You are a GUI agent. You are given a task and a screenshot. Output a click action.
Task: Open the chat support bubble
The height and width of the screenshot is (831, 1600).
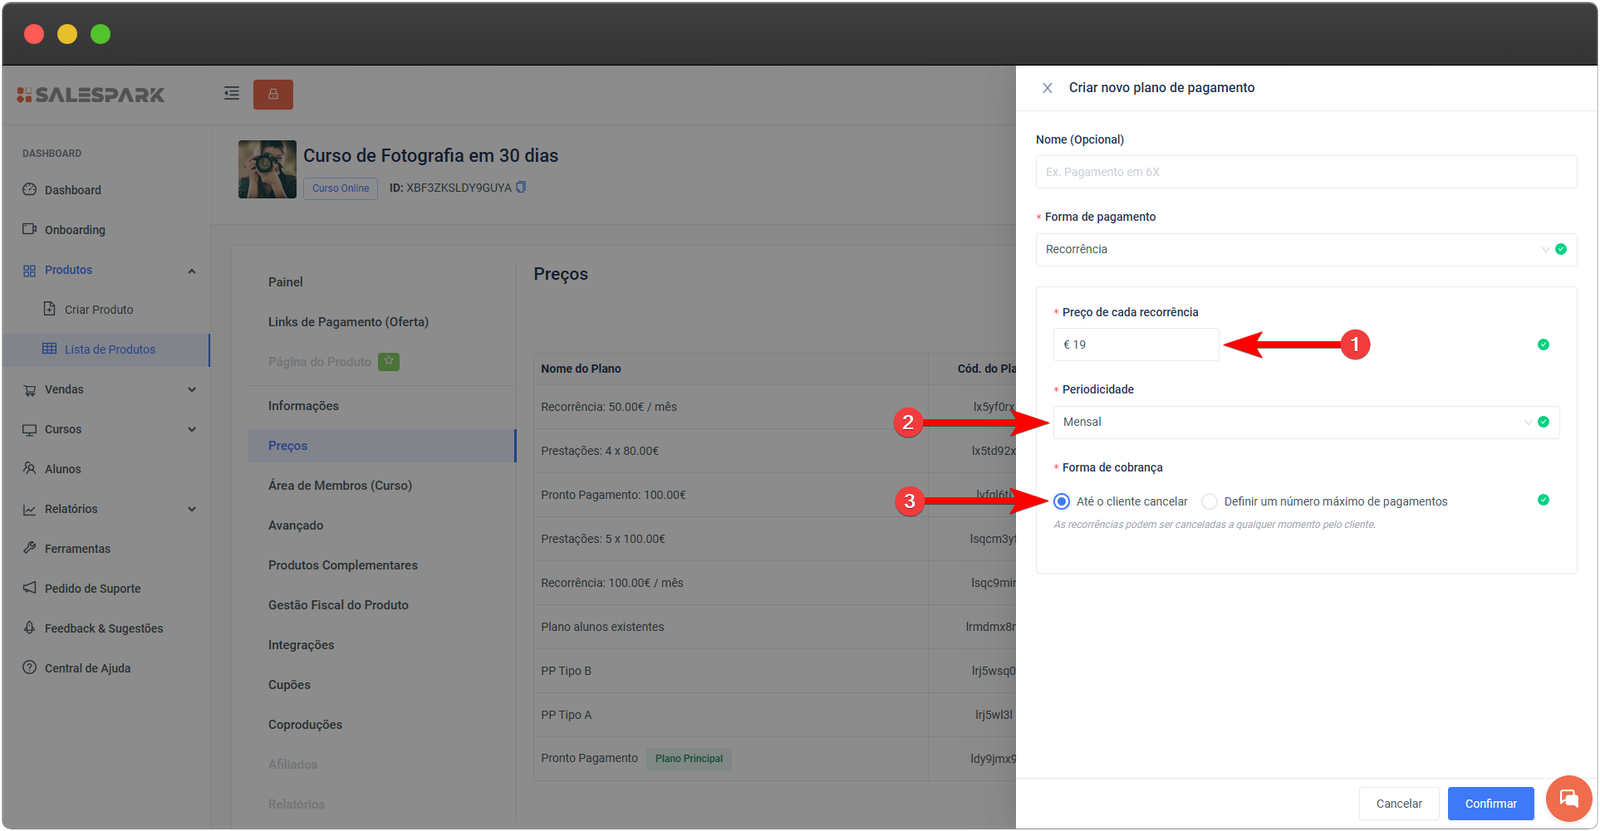(x=1568, y=799)
